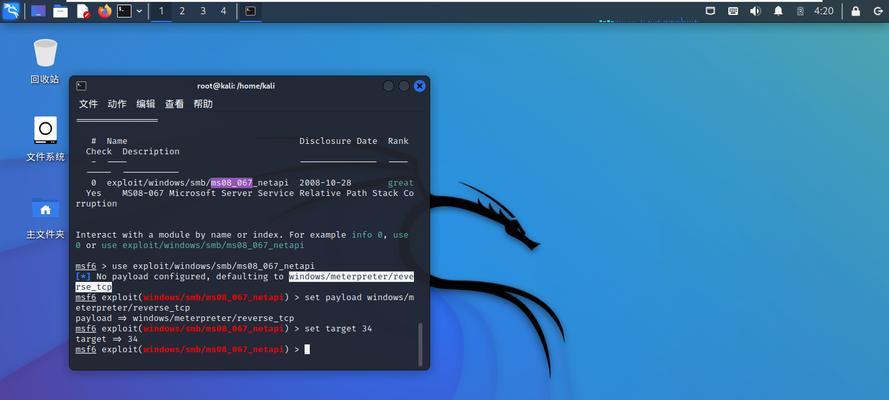Click the show desktop panel icon

pyautogui.click(x=38, y=11)
